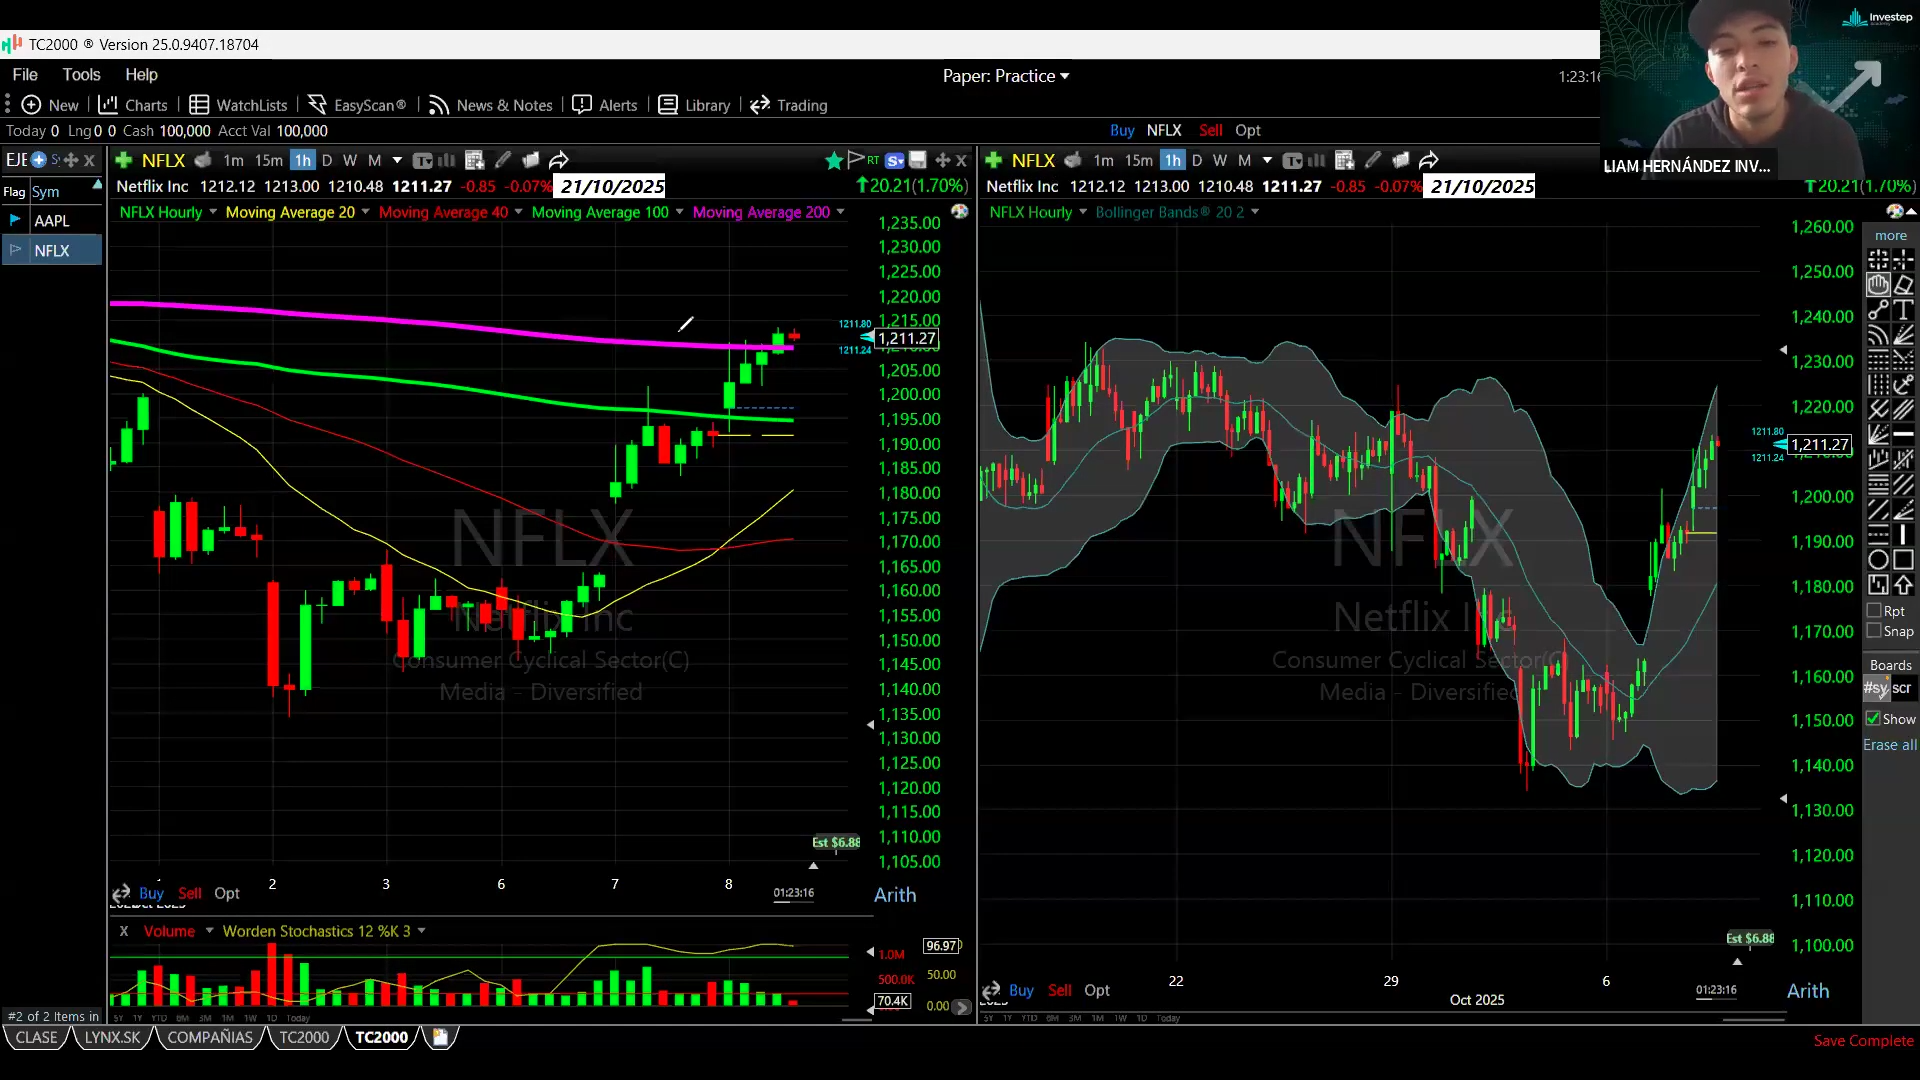1920x1080 pixels.
Task: Open the calendar grid icon on left chart
Action: pos(475,160)
